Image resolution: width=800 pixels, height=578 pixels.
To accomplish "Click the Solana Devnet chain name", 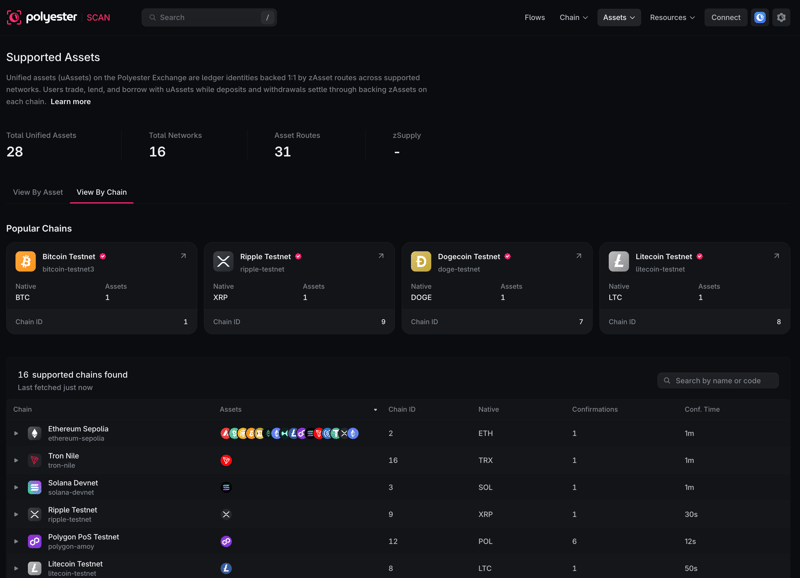I will tap(73, 483).
